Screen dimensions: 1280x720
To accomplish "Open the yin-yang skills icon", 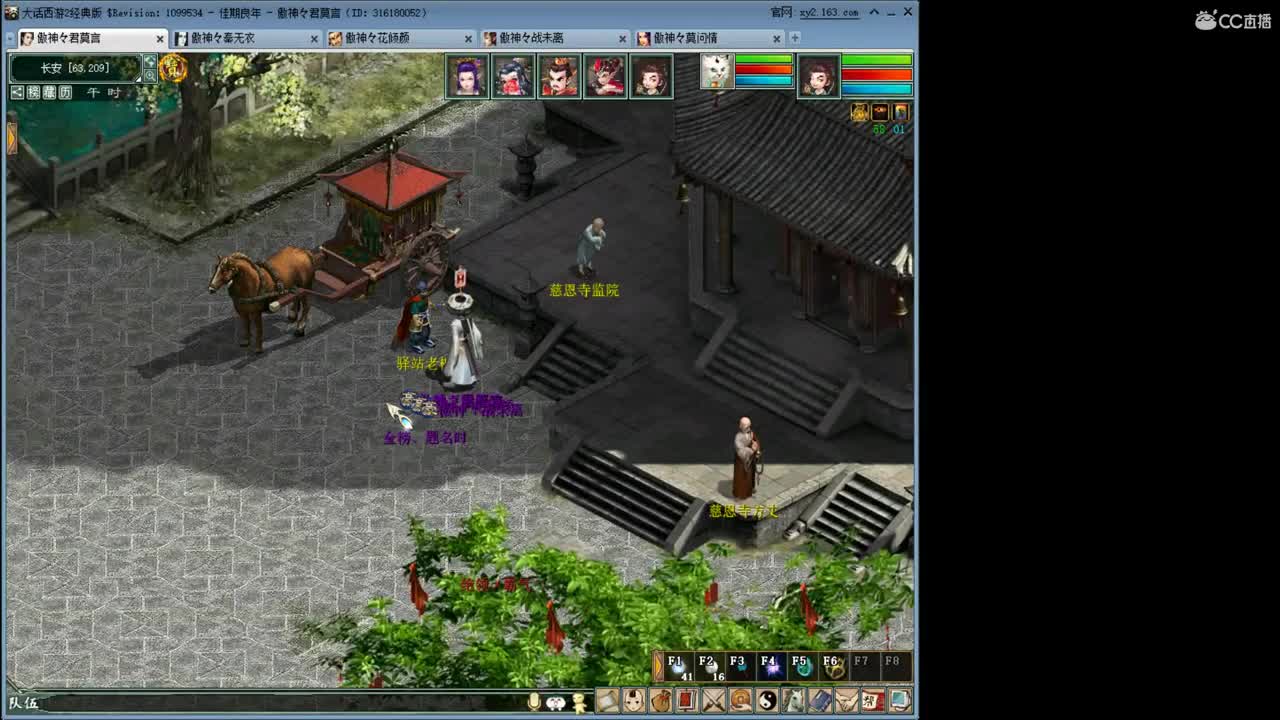I will [767, 701].
